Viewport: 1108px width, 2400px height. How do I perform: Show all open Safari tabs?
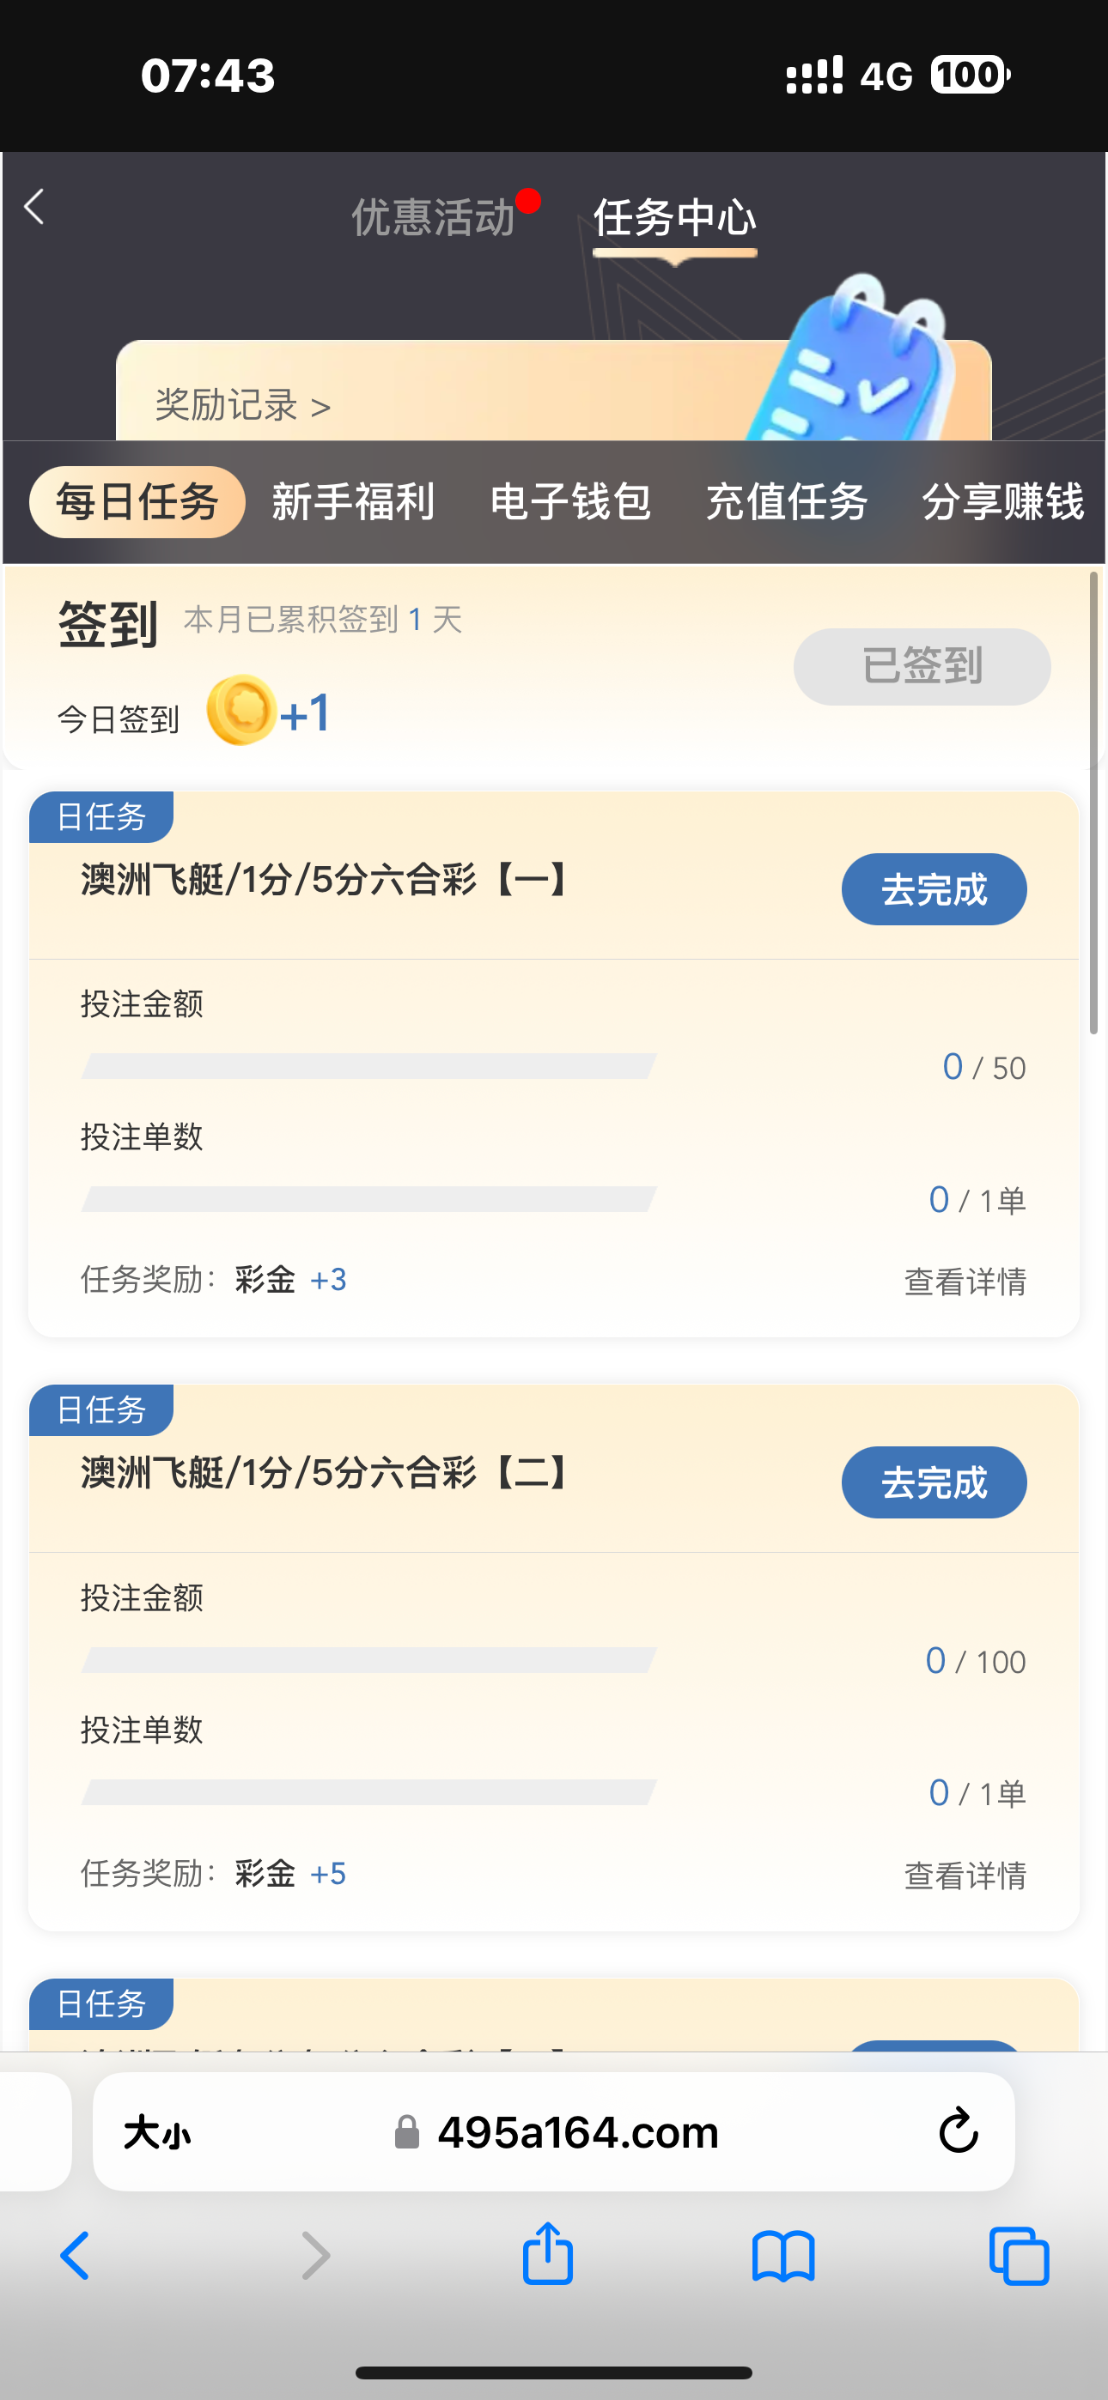pos(1018,2257)
